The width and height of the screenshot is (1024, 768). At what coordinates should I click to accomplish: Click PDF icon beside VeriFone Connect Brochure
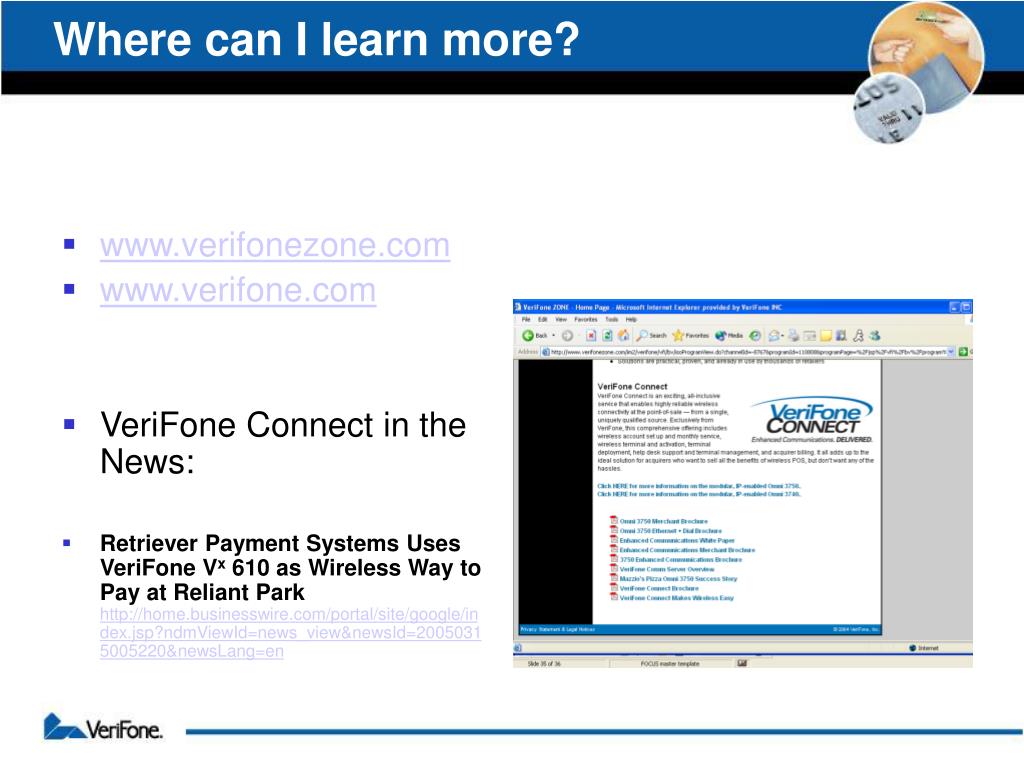pyautogui.click(x=614, y=588)
